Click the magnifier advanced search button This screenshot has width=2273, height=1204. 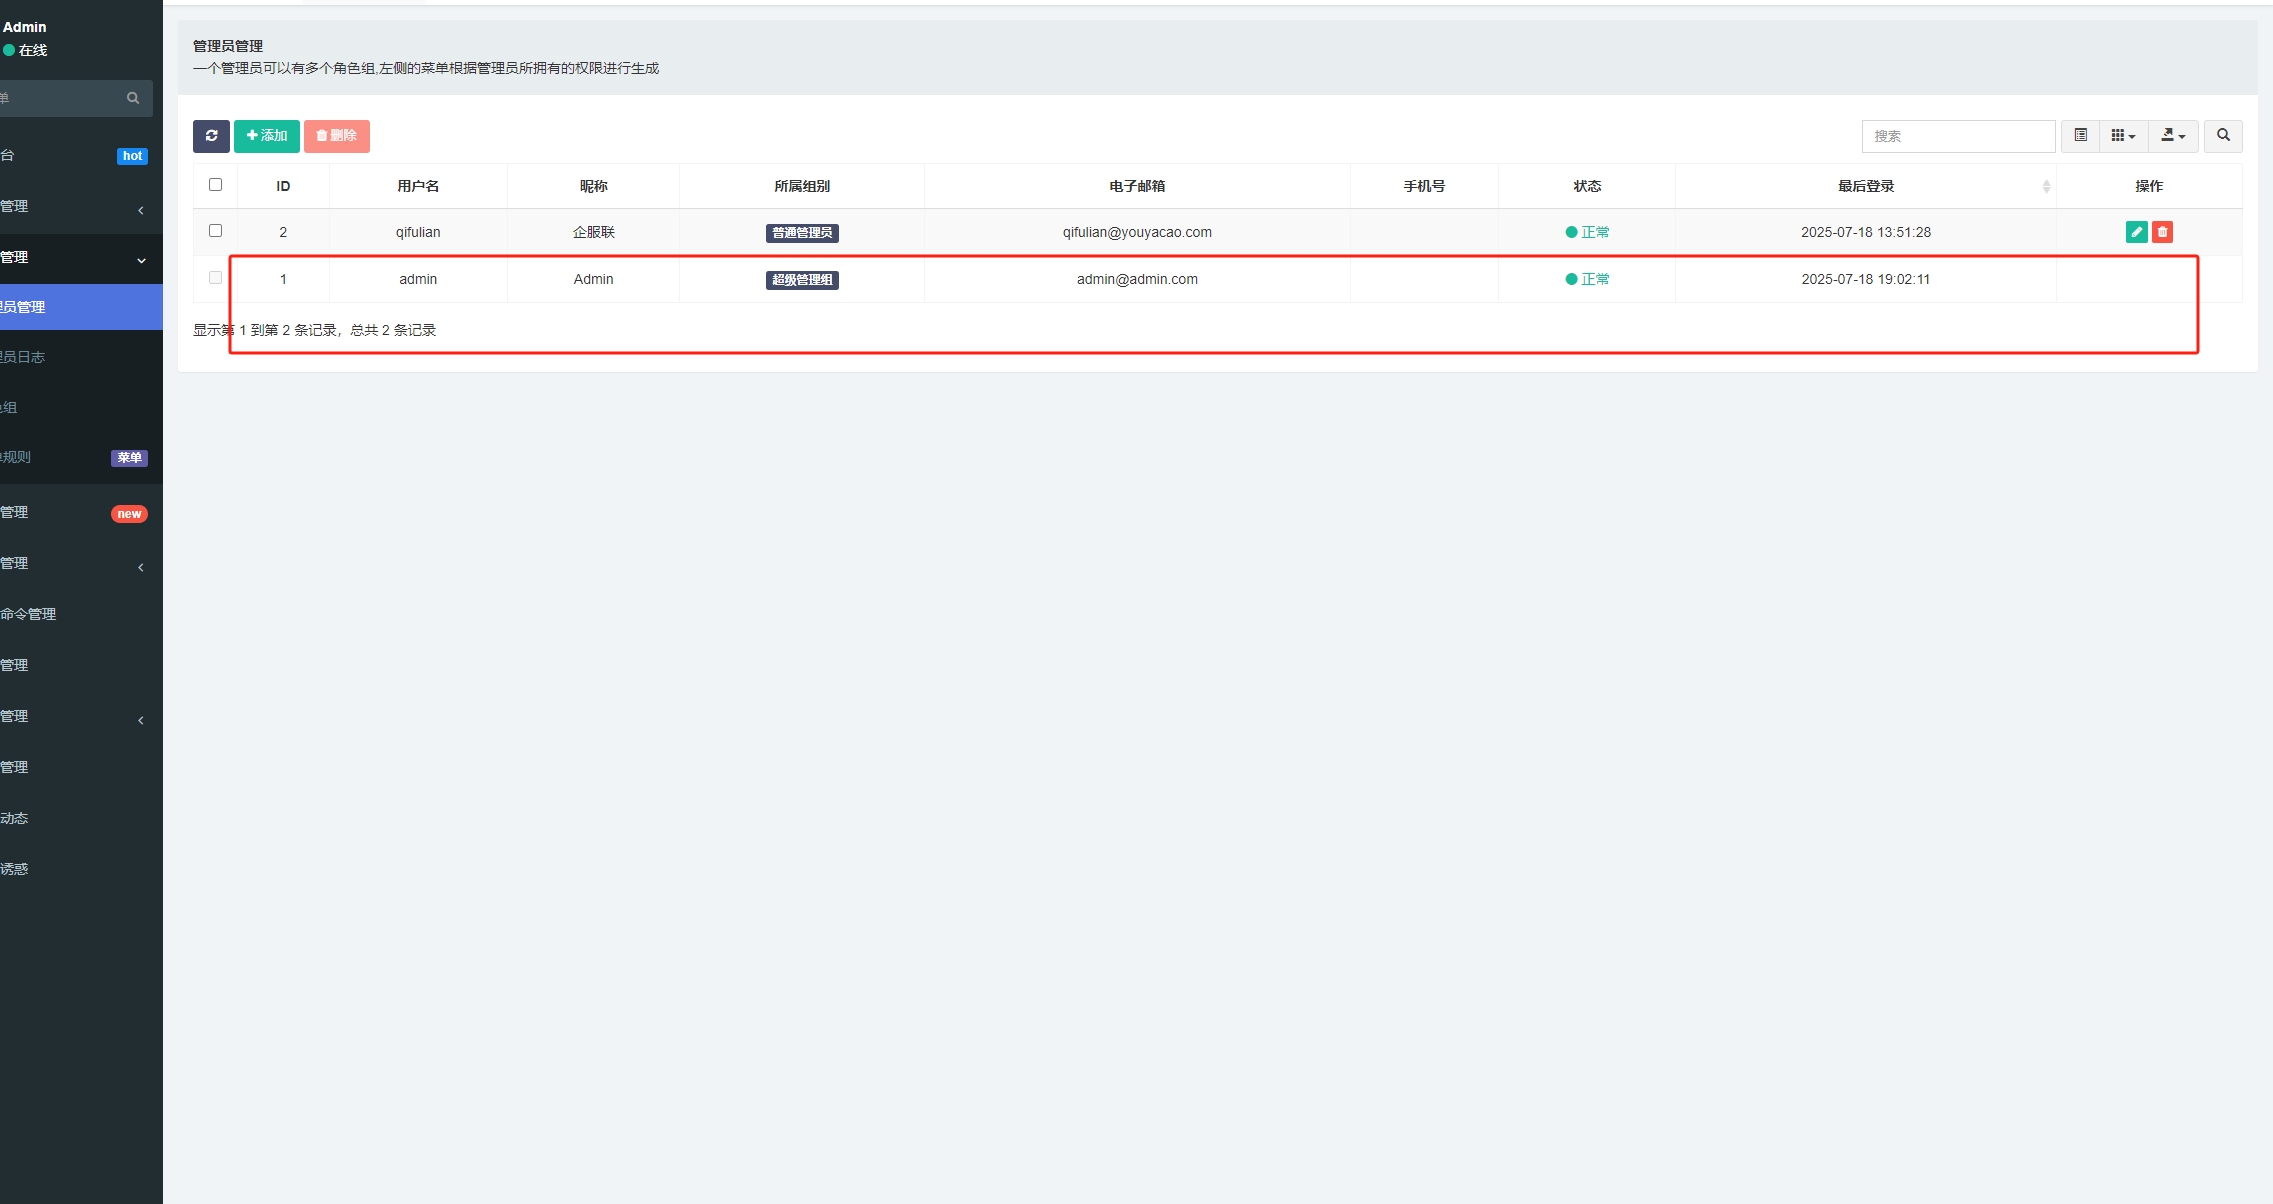pos(2223,136)
